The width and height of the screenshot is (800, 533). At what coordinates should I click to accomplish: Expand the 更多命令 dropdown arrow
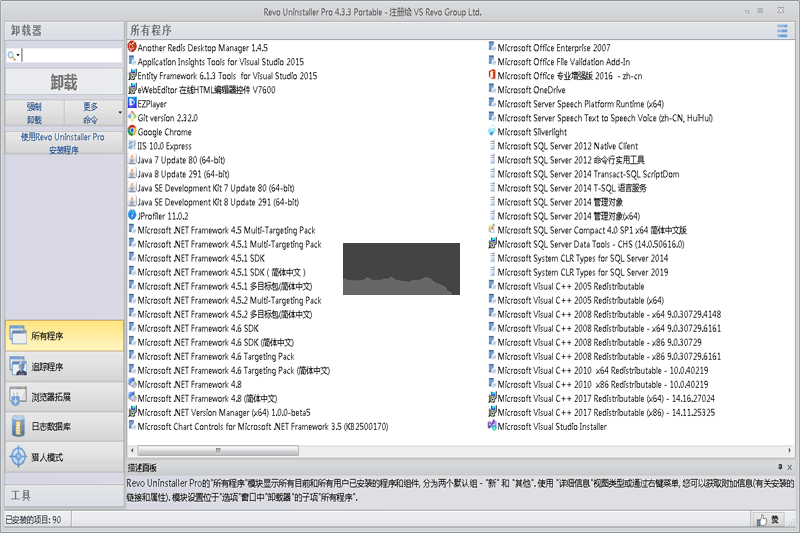(120, 113)
